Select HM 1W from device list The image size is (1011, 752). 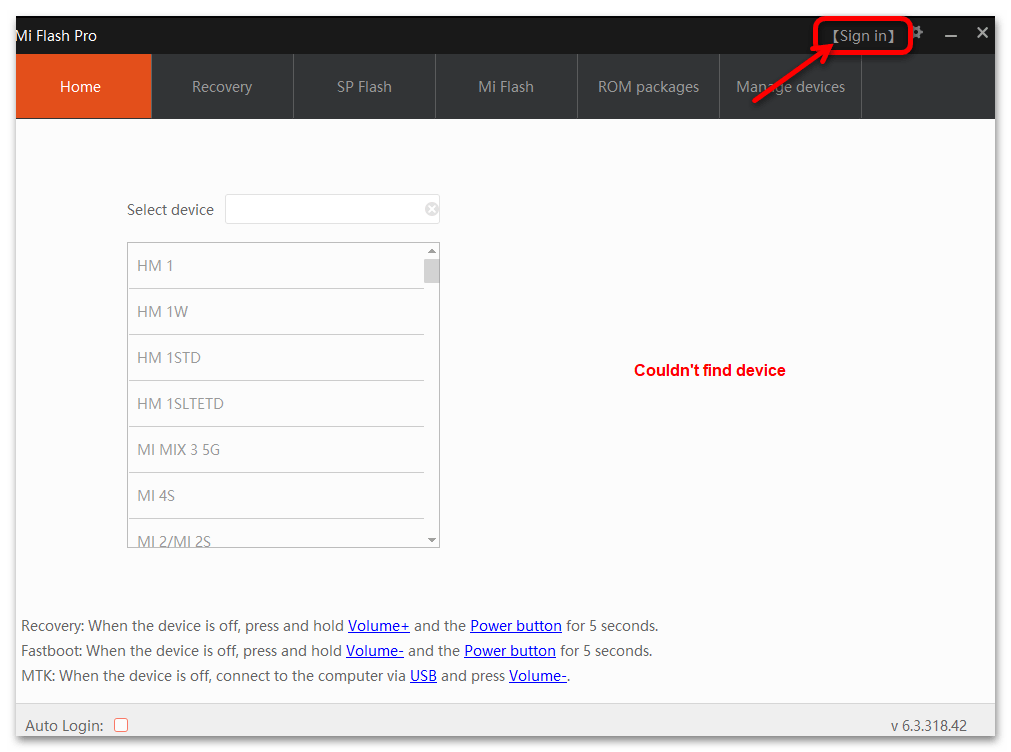[276, 312]
